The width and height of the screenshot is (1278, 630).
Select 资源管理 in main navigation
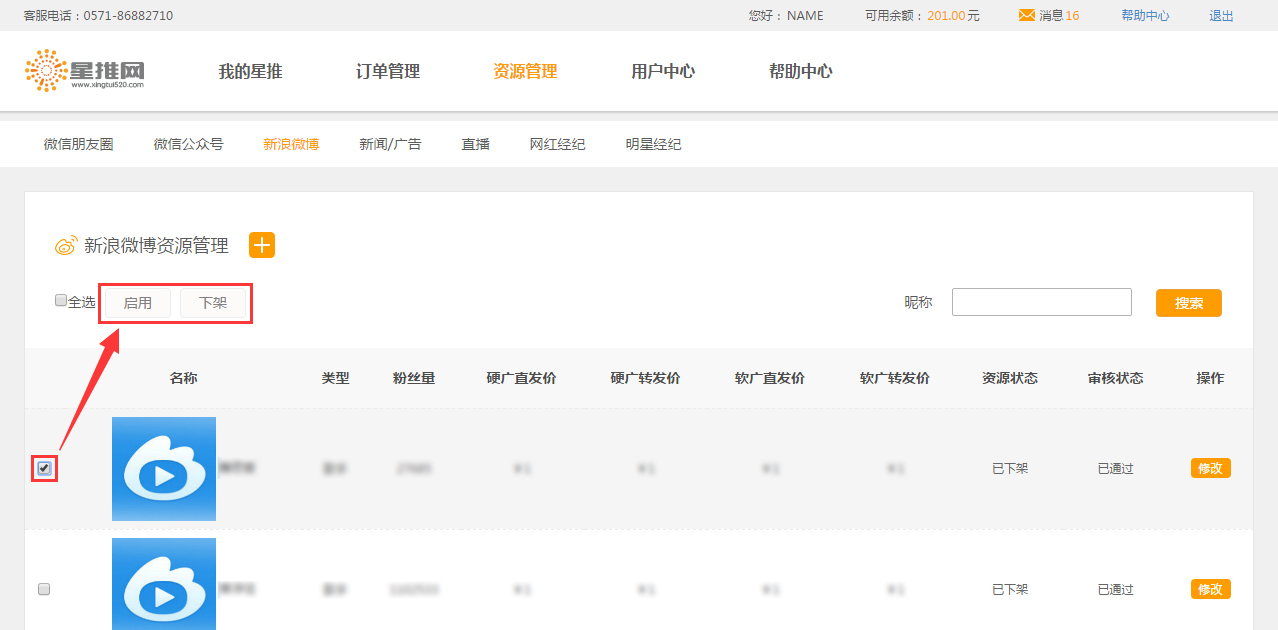tap(525, 71)
